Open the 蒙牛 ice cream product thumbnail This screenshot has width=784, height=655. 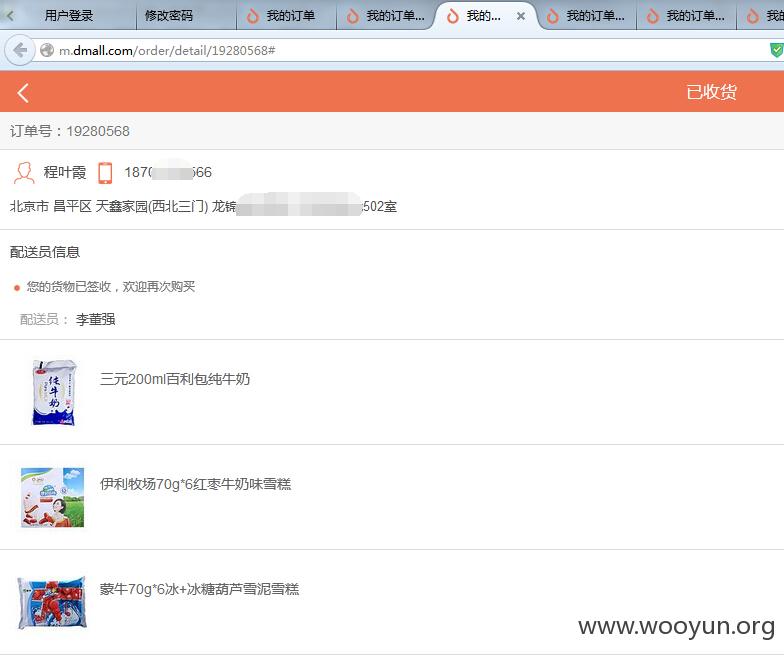pyautogui.click(x=52, y=602)
